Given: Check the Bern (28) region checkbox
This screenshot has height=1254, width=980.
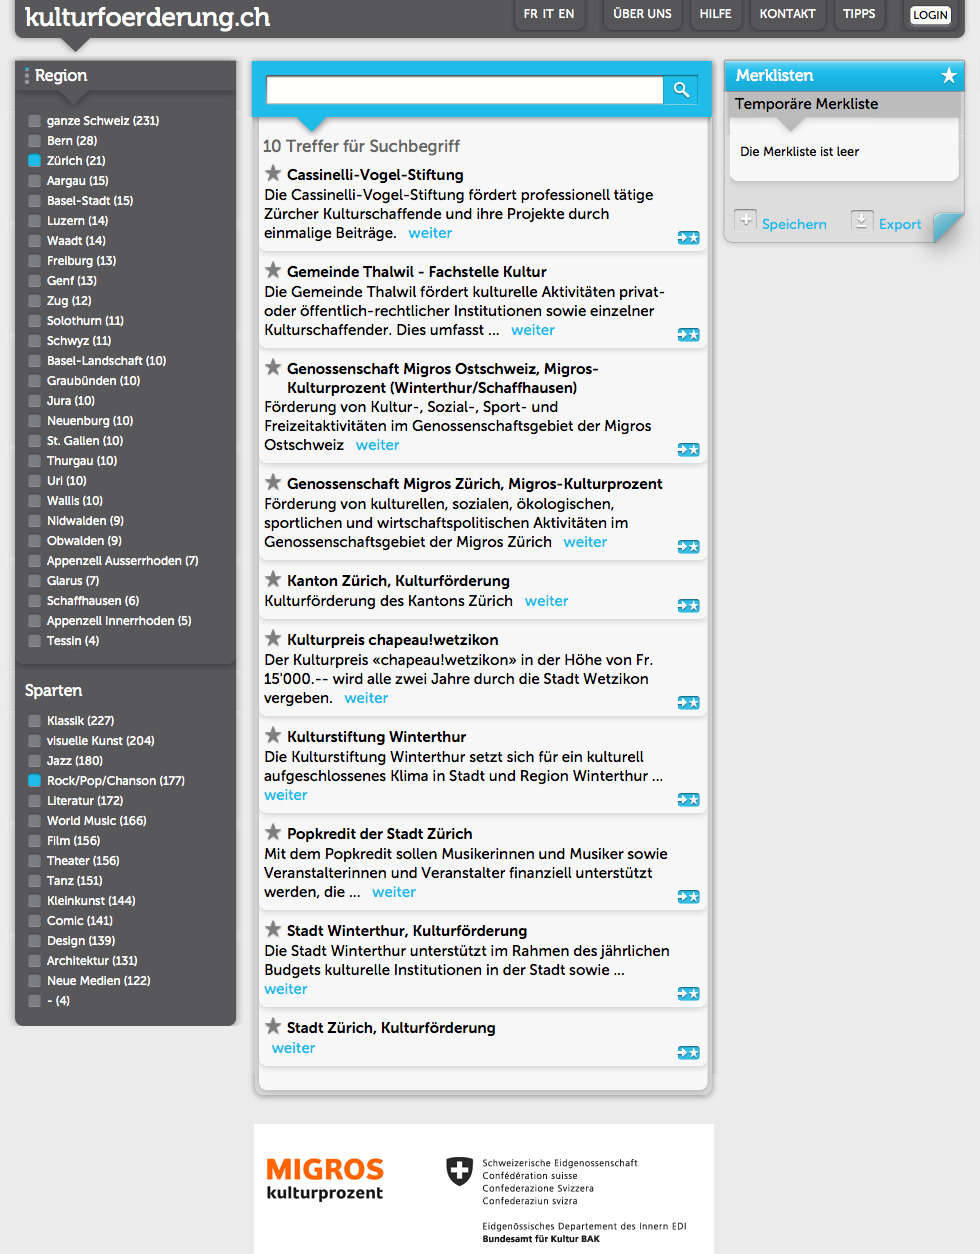Looking at the screenshot, I should [x=35, y=141].
